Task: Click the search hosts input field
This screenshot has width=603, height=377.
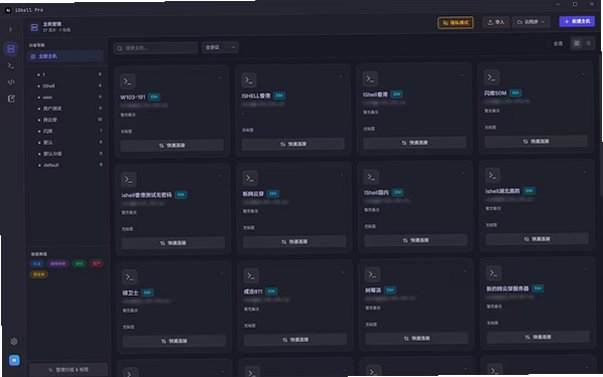Action: [156, 48]
